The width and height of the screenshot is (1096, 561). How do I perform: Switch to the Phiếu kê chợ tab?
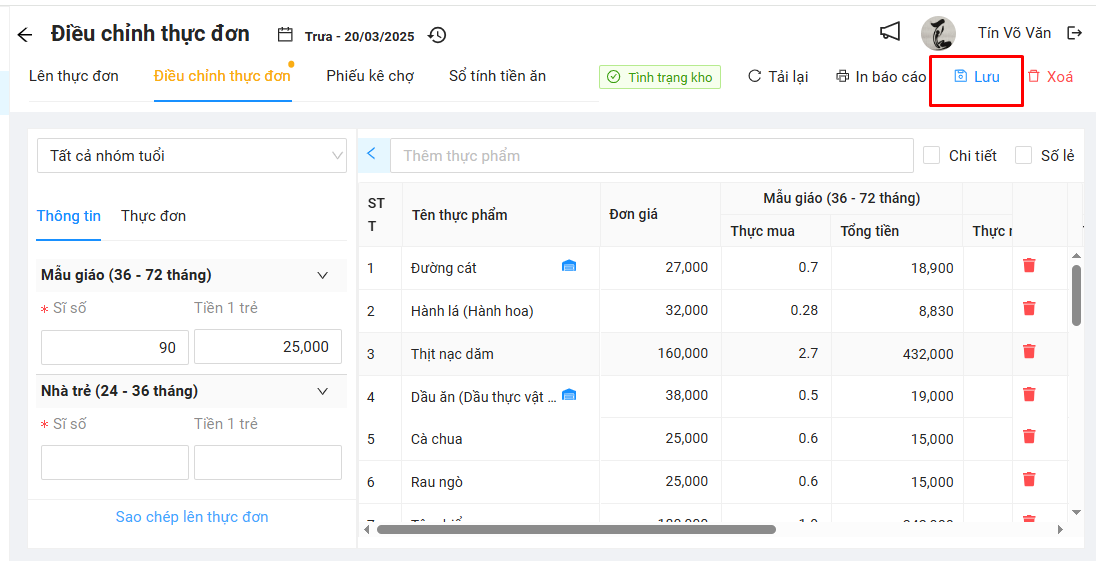coord(370,76)
